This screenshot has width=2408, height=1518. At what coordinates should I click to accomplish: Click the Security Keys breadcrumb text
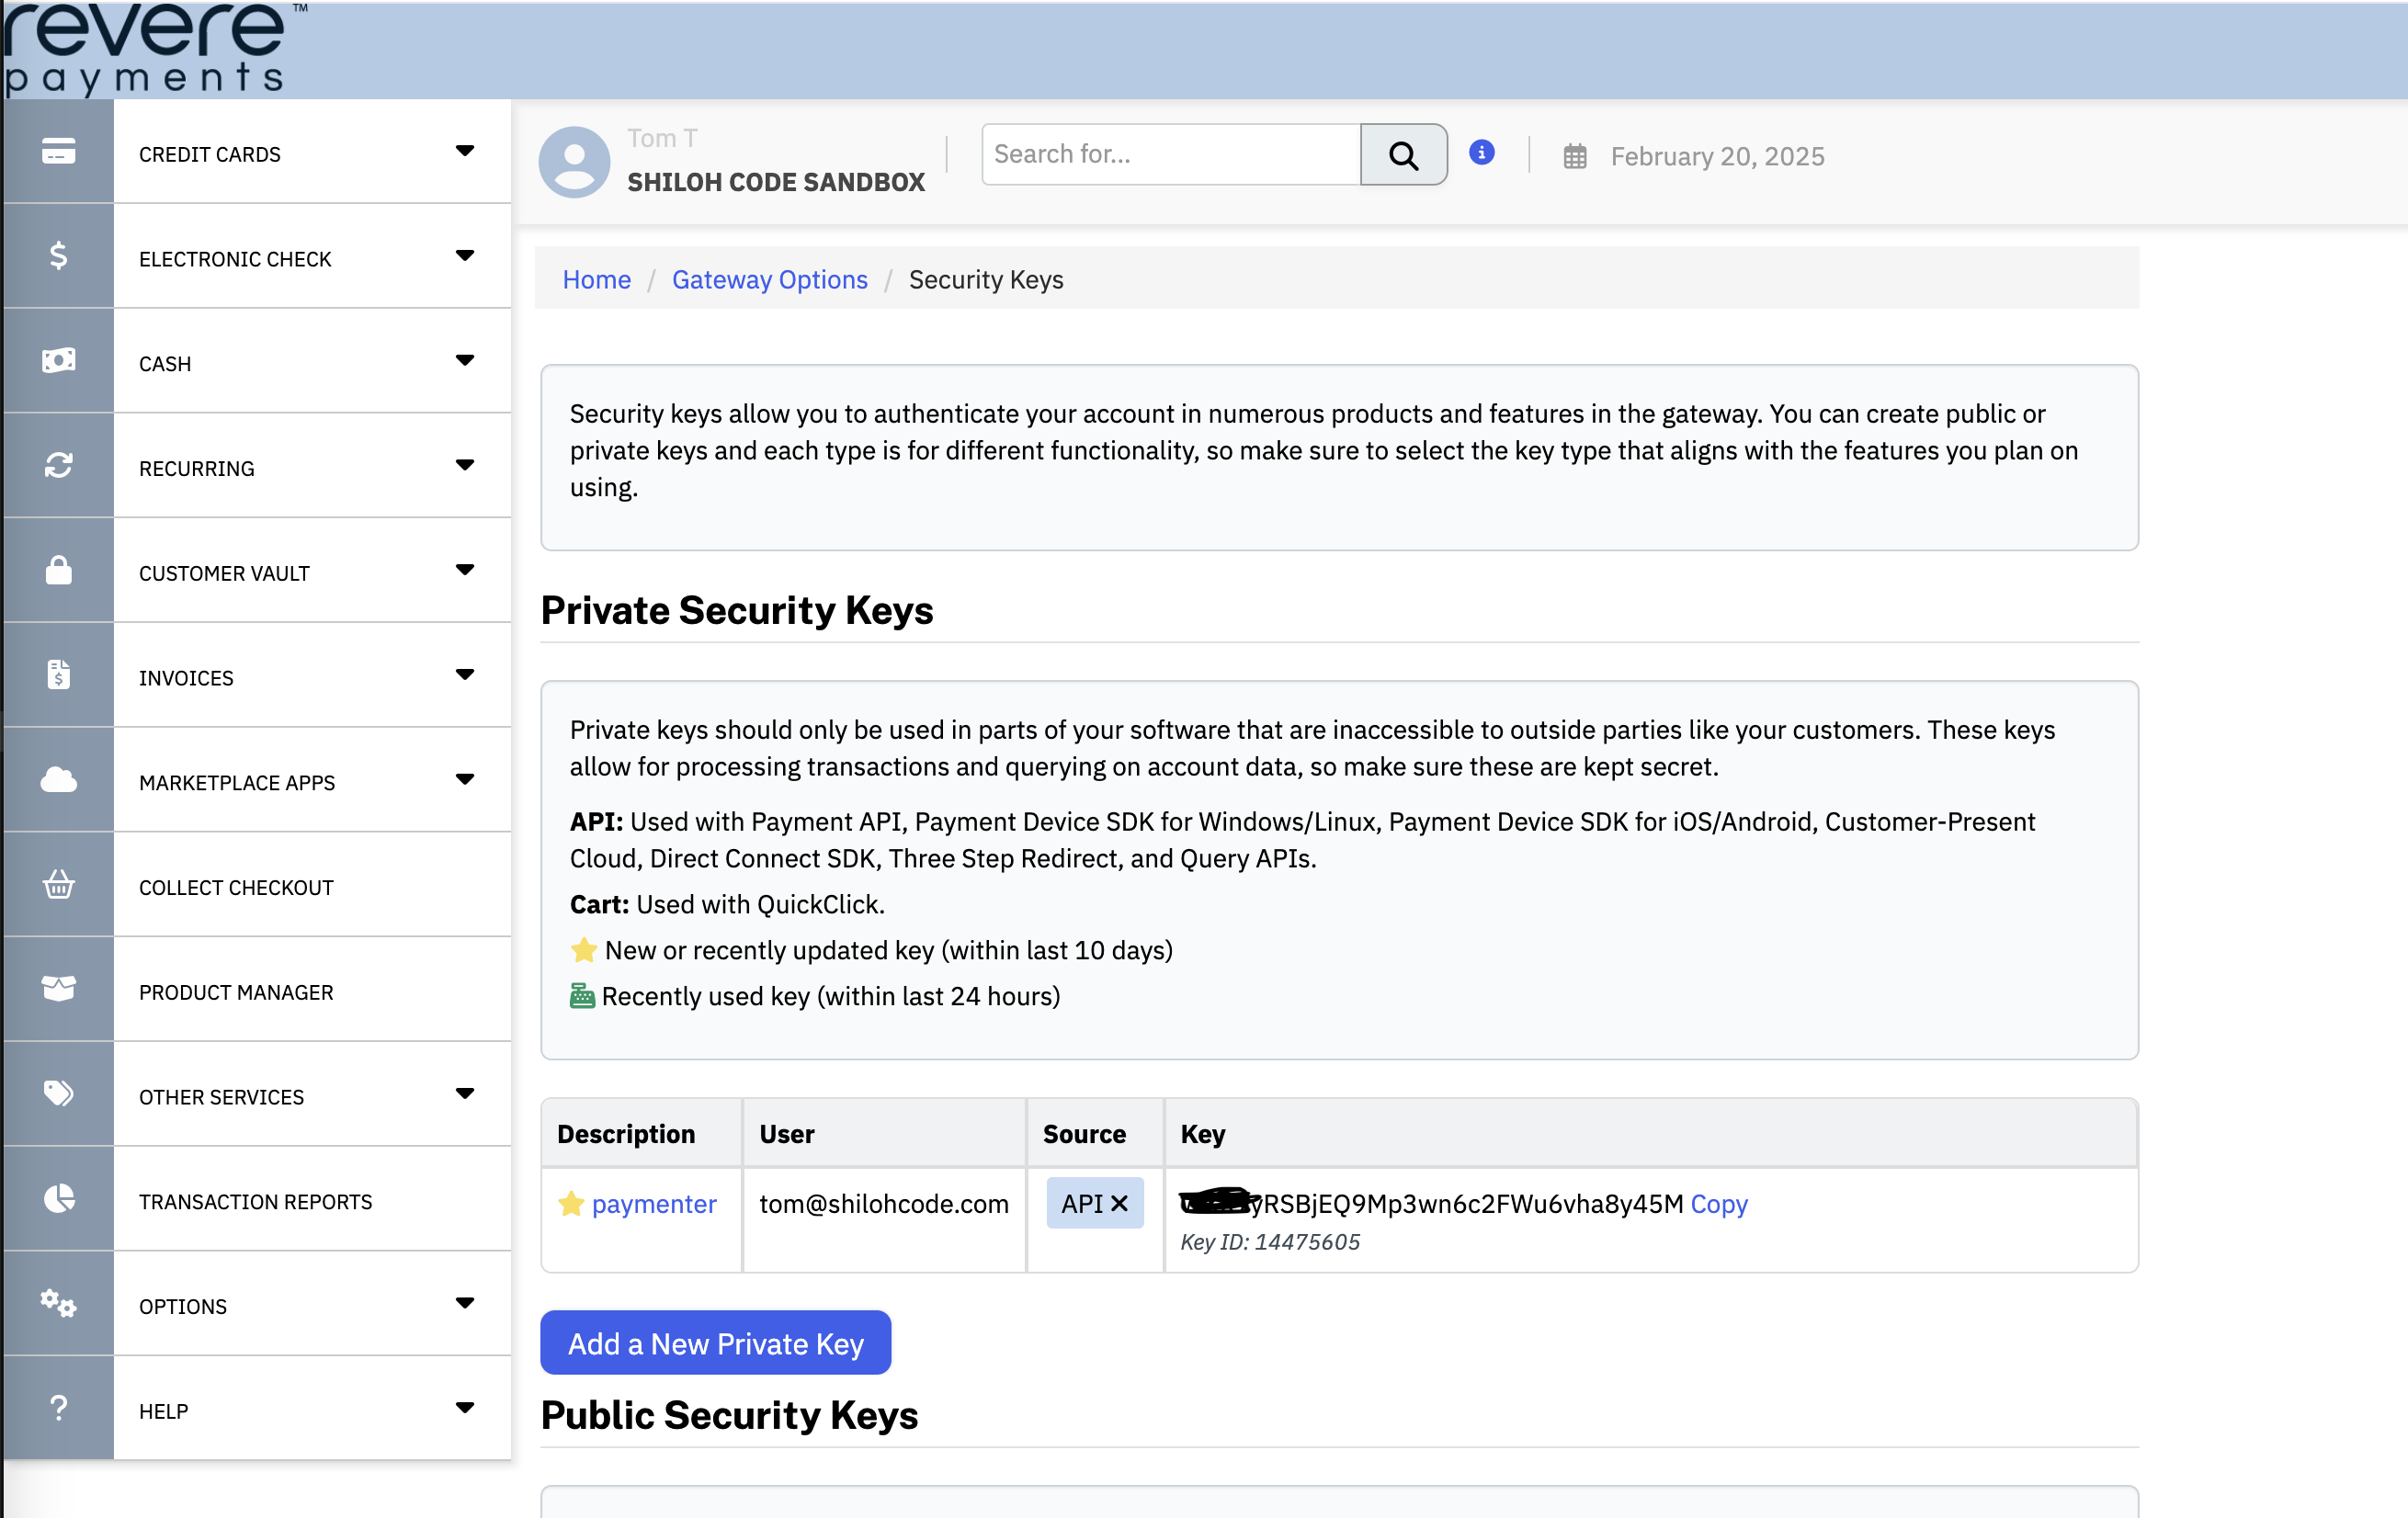(x=985, y=279)
